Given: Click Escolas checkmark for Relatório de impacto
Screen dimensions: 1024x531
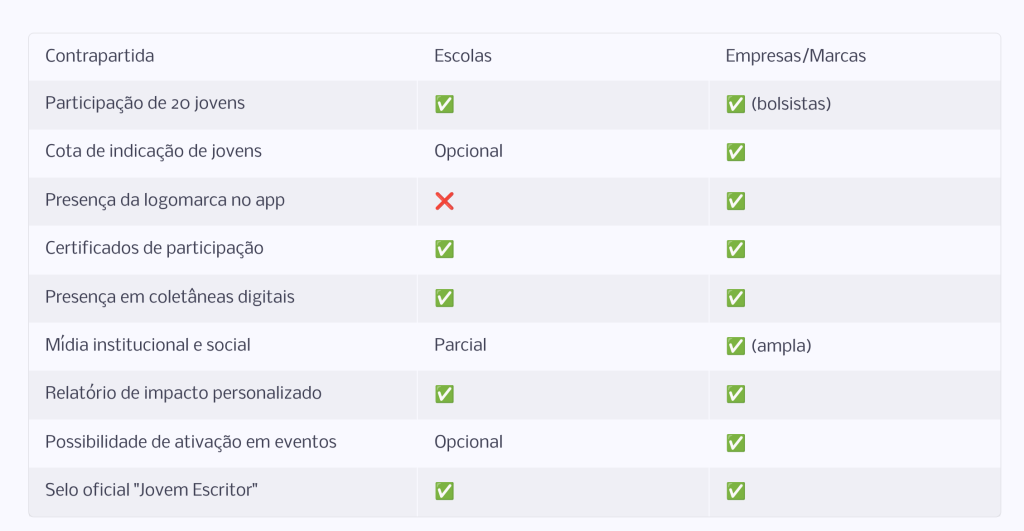Looking at the screenshot, I should (x=444, y=394).
